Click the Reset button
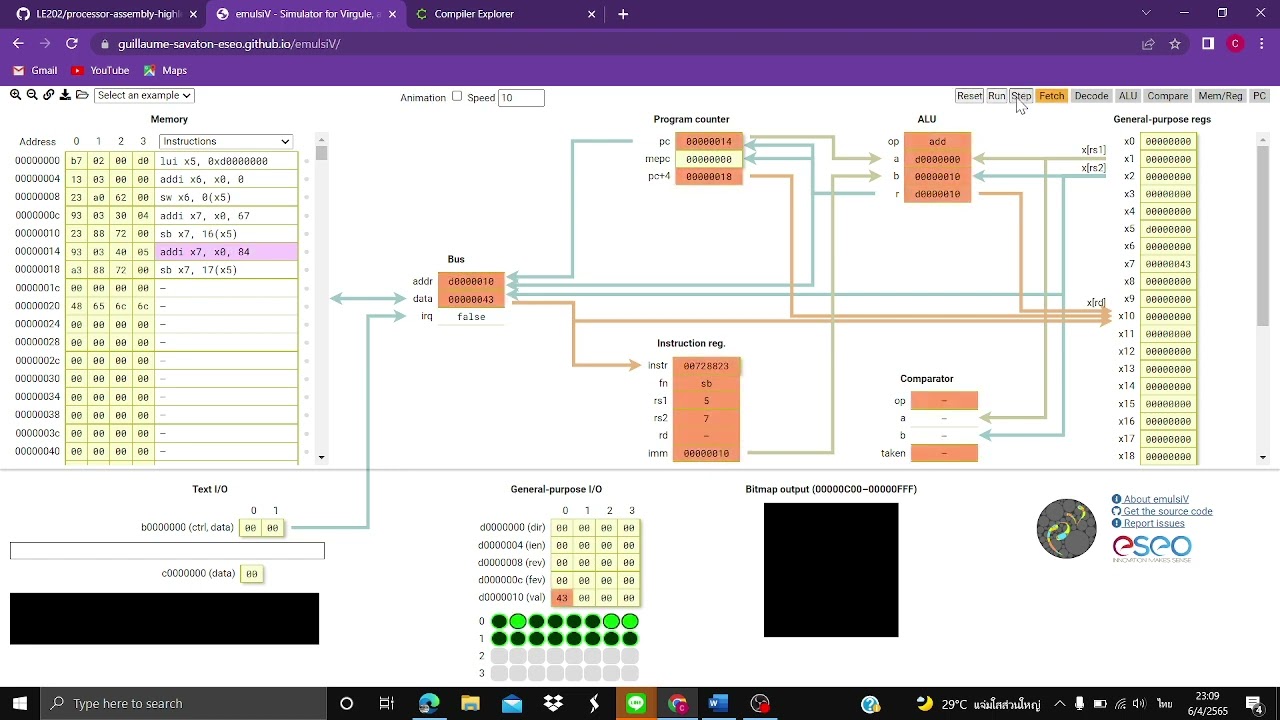 pos(969,96)
